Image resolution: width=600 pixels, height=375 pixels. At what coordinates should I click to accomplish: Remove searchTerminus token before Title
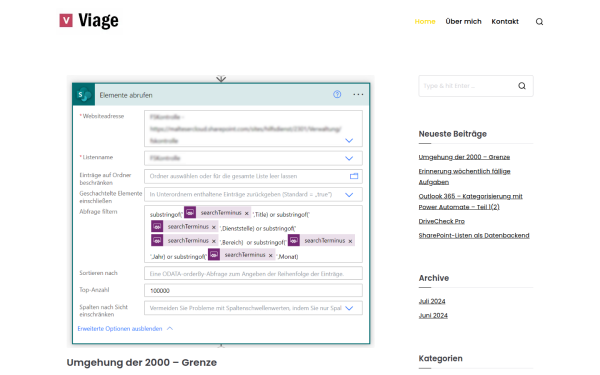pos(247,214)
